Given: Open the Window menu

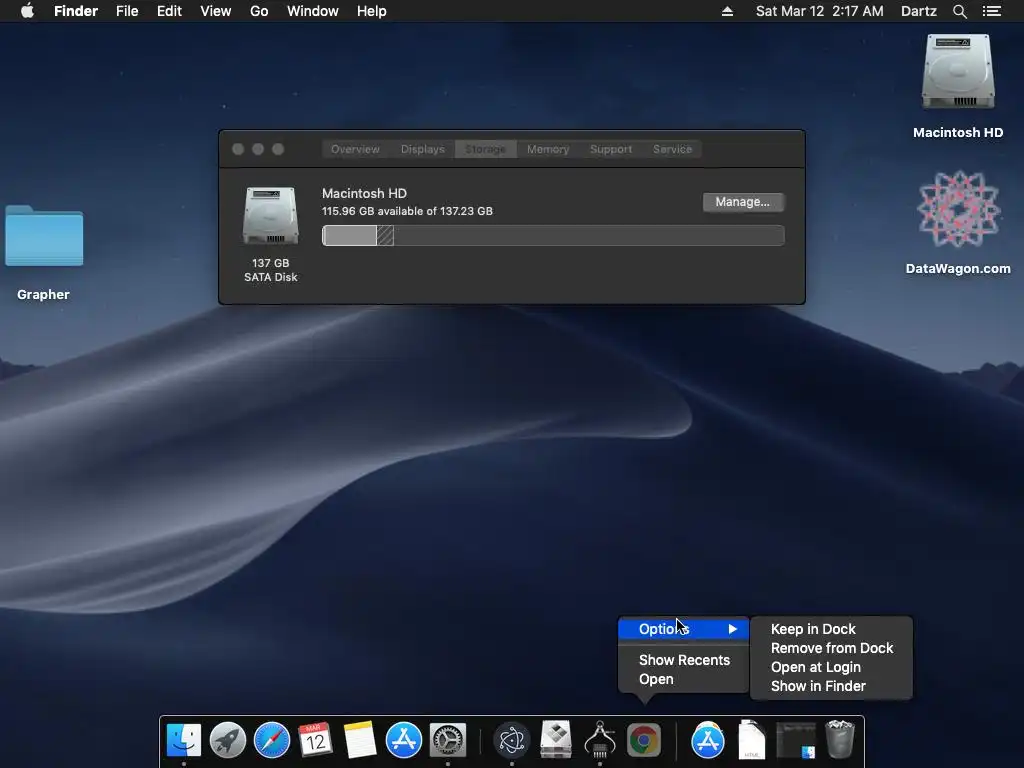Looking at the screenshot, I should (x=313, y=11).
